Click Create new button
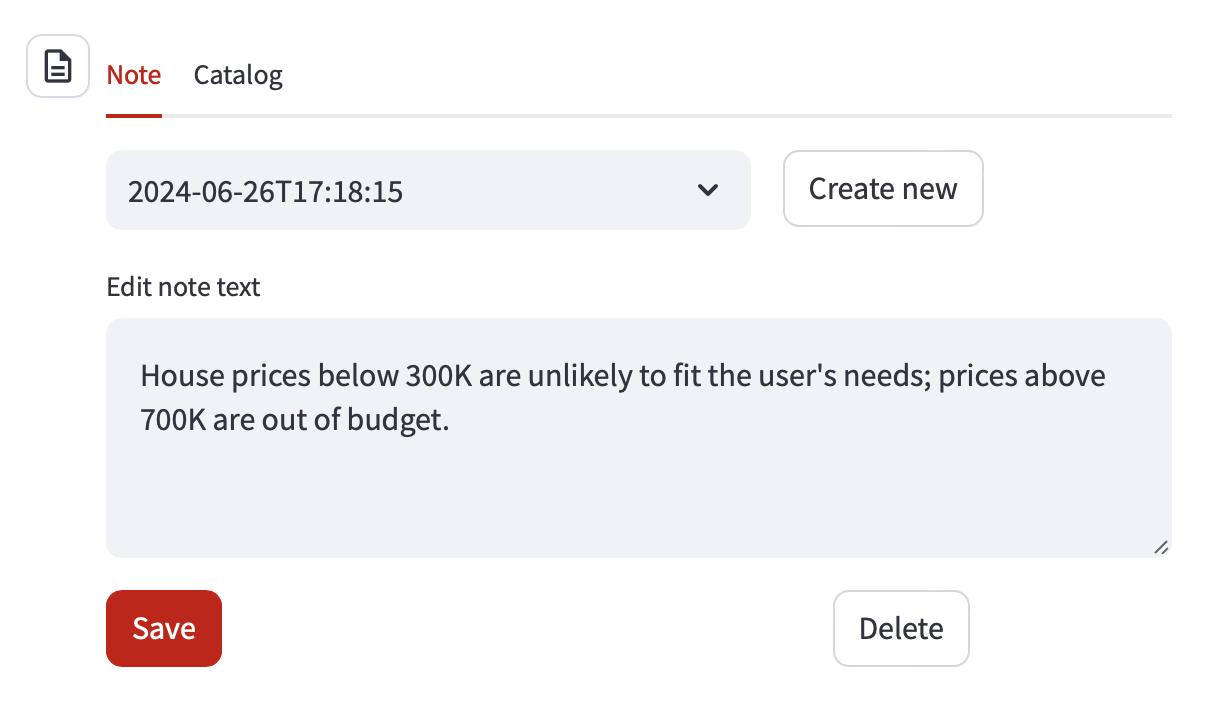 point(883,189)
